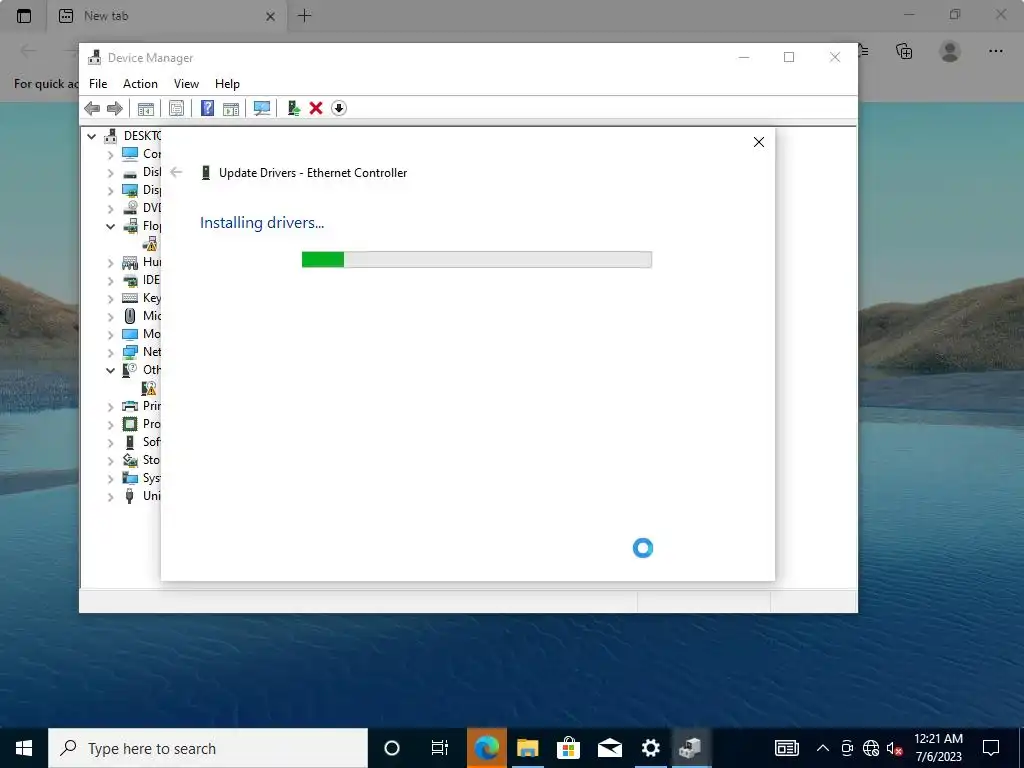The image size is (1024, 768).
Task: Select the warning device under Floppy controllers
Action: [x=150, y=244]
